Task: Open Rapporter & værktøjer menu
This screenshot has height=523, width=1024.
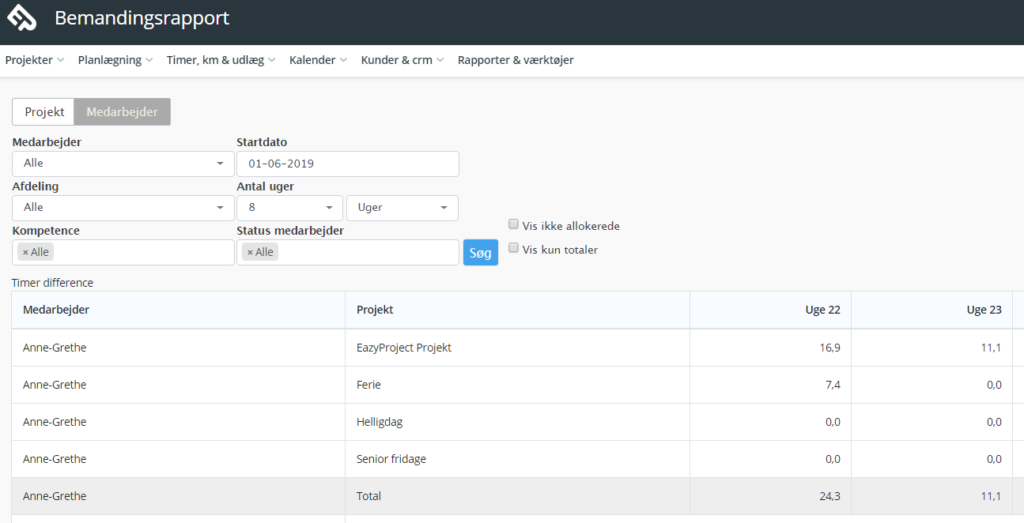Action: (x=515, y=60)
